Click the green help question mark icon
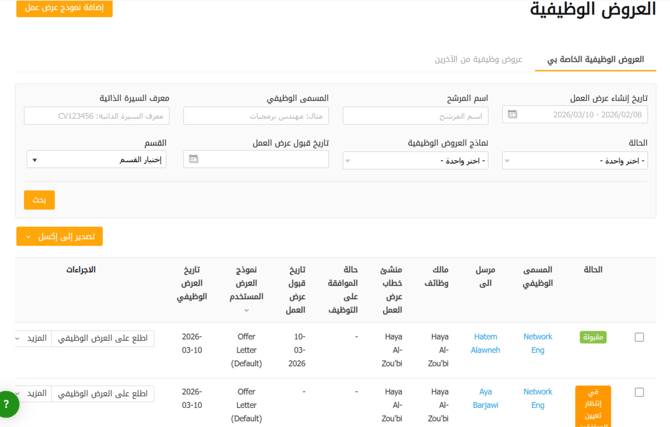Screen dimensions: 670x427 click(x=6, y=405)
